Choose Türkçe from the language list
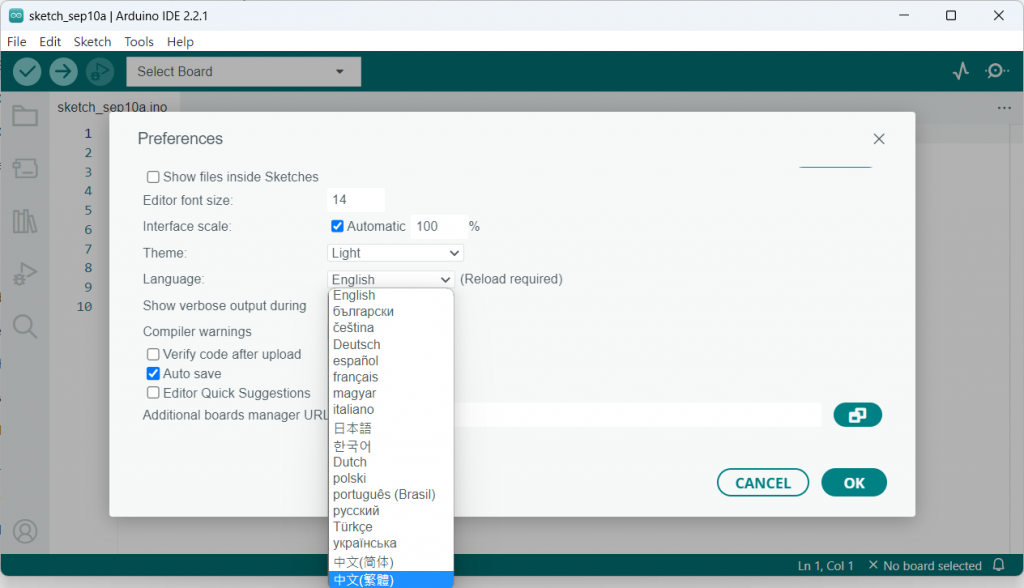The width and height of the screenshot is (1024, 588). (x=391, y=527)
